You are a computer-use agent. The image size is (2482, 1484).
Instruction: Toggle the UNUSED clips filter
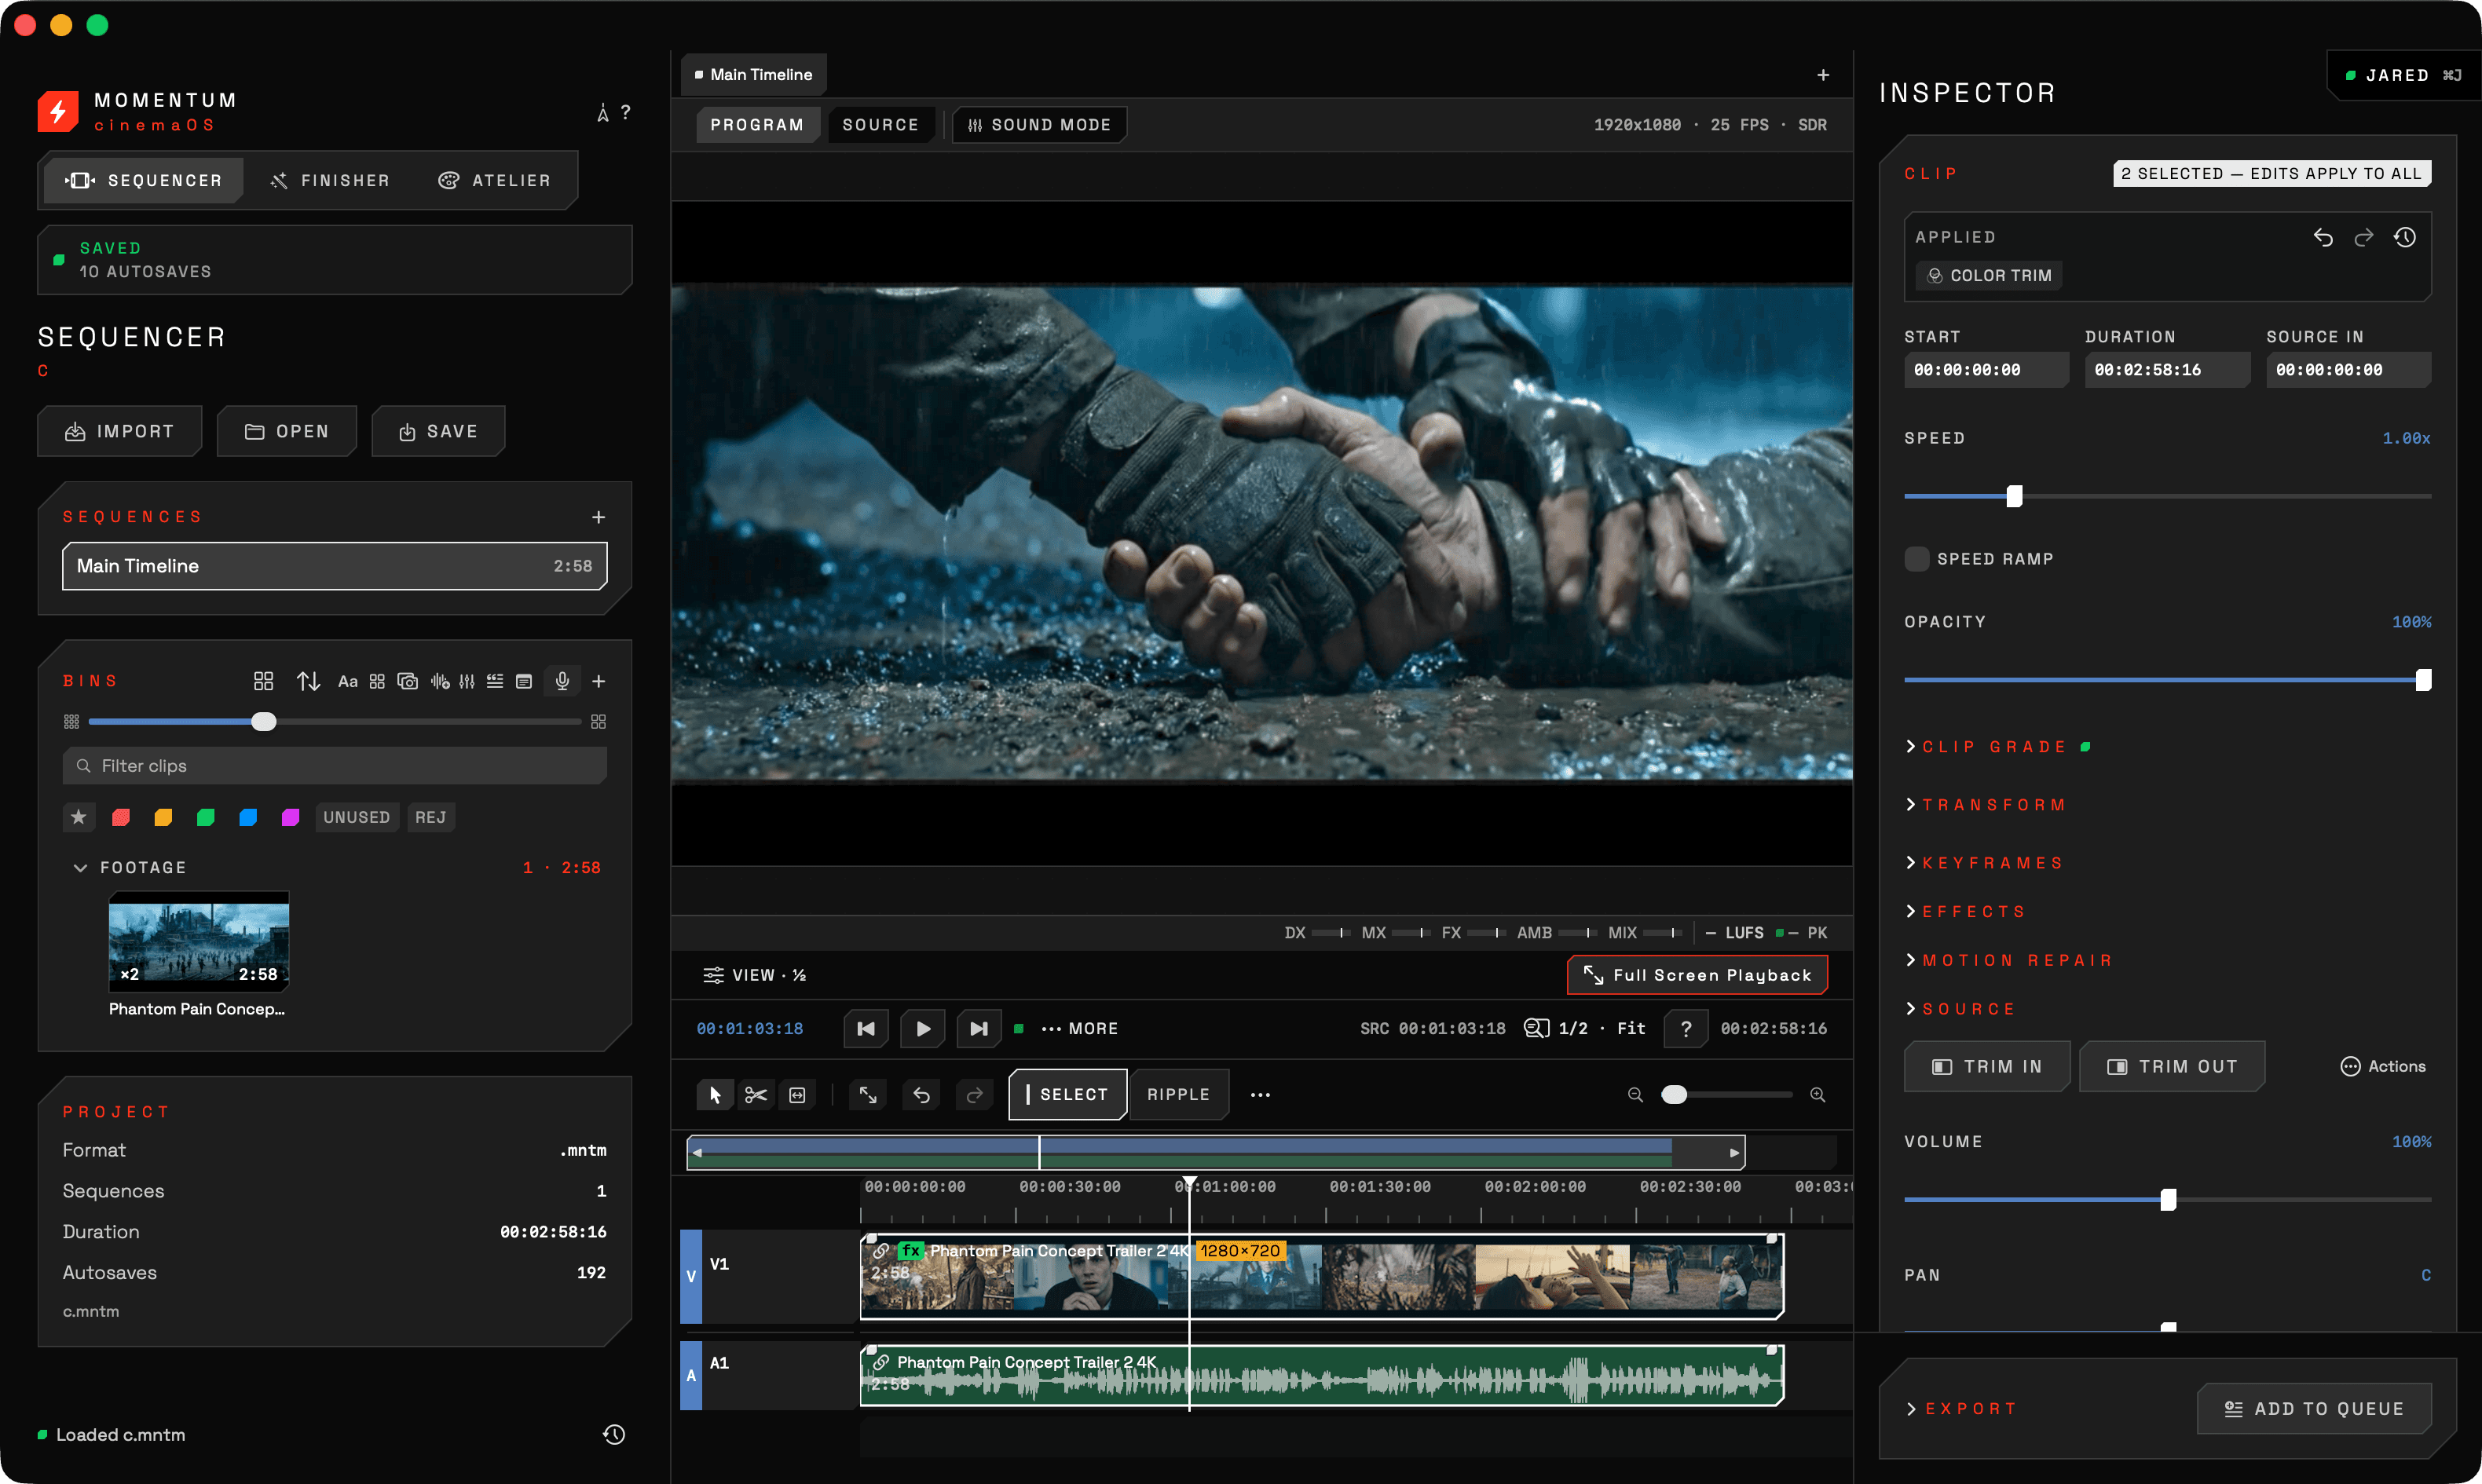click(x=357, y=817)
